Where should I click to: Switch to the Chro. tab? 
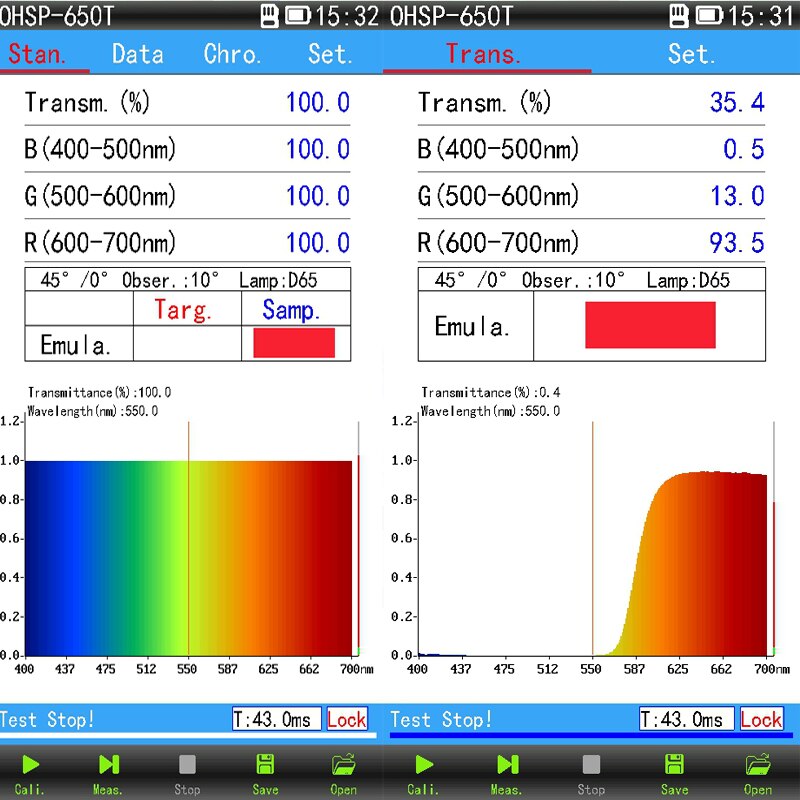[x=232, y=54]
